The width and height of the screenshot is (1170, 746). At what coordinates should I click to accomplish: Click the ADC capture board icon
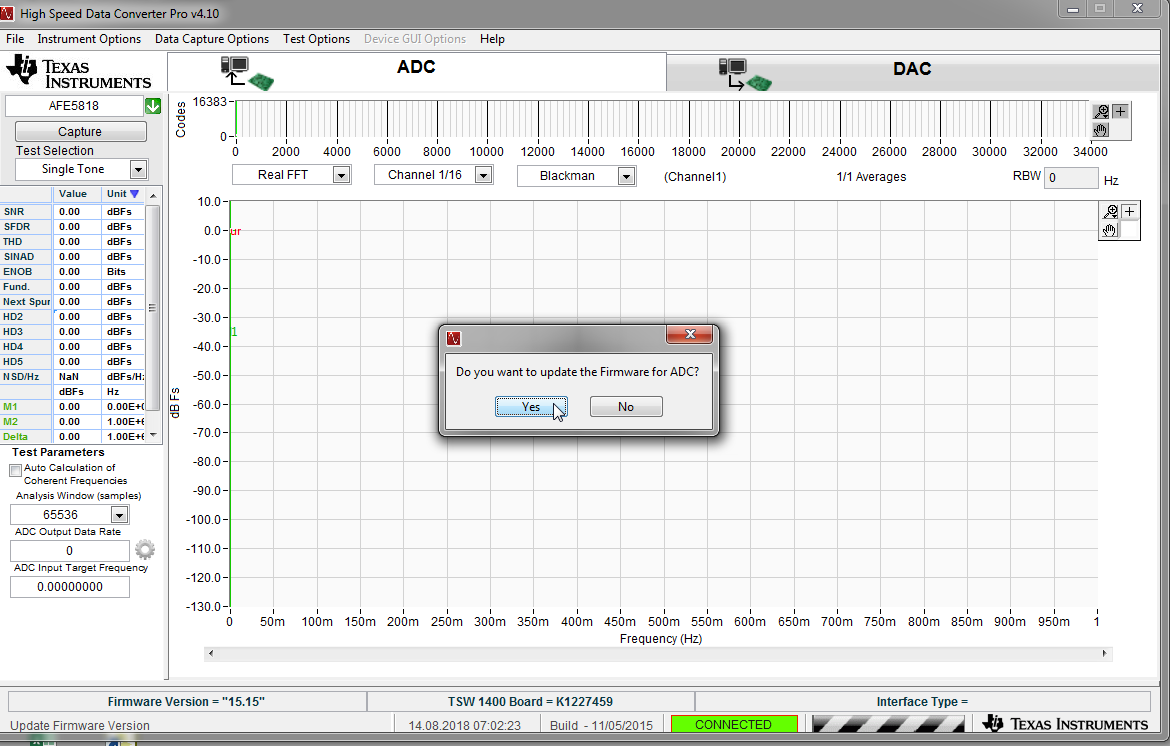pyautogui.click(x=247, y=73)
